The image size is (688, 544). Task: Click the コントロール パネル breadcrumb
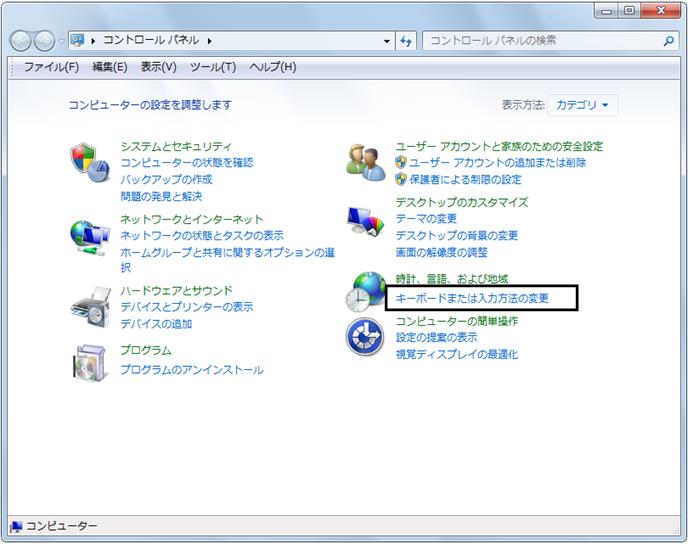click(x=151, y=40)
